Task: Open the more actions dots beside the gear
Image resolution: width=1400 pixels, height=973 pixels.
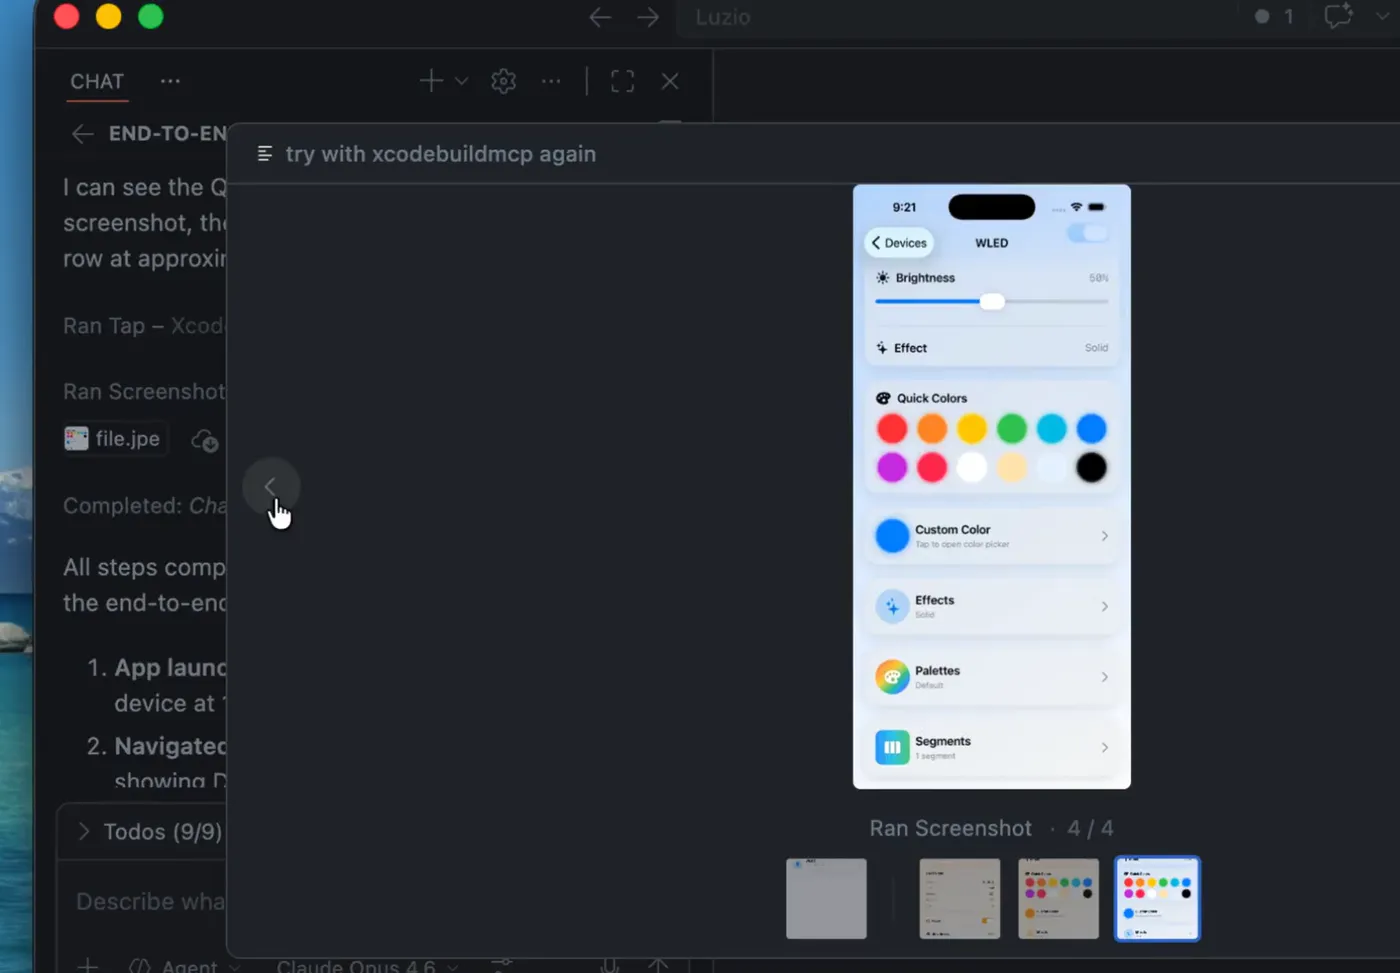Action: pos(551,81)
